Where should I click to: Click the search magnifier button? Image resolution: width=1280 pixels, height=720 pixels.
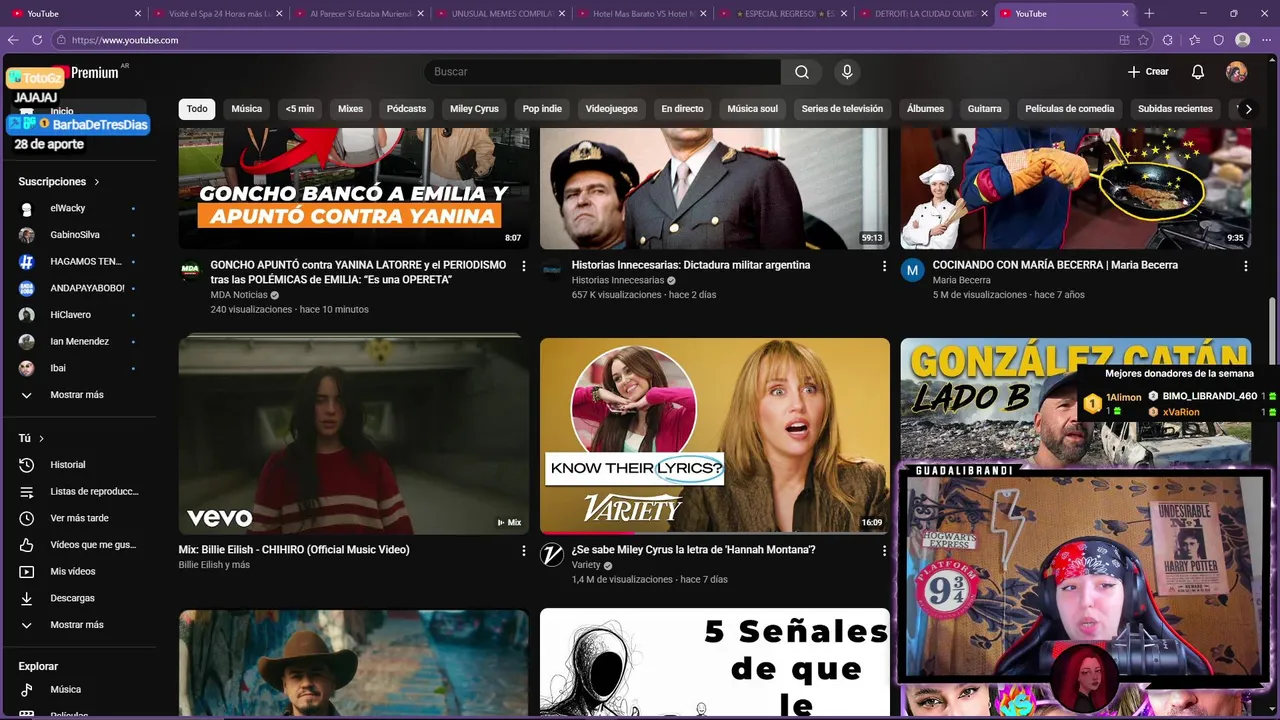tap(801, 72)
